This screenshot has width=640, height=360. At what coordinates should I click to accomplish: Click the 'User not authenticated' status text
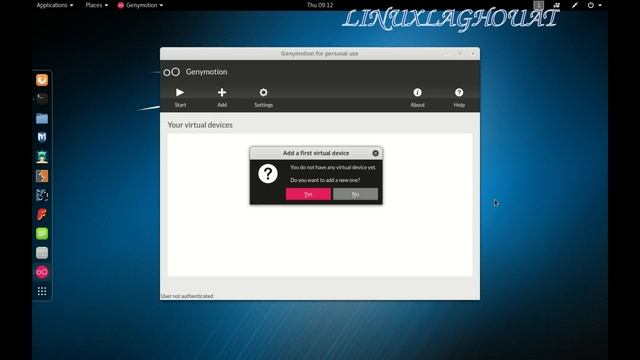(x=187, y=296)
